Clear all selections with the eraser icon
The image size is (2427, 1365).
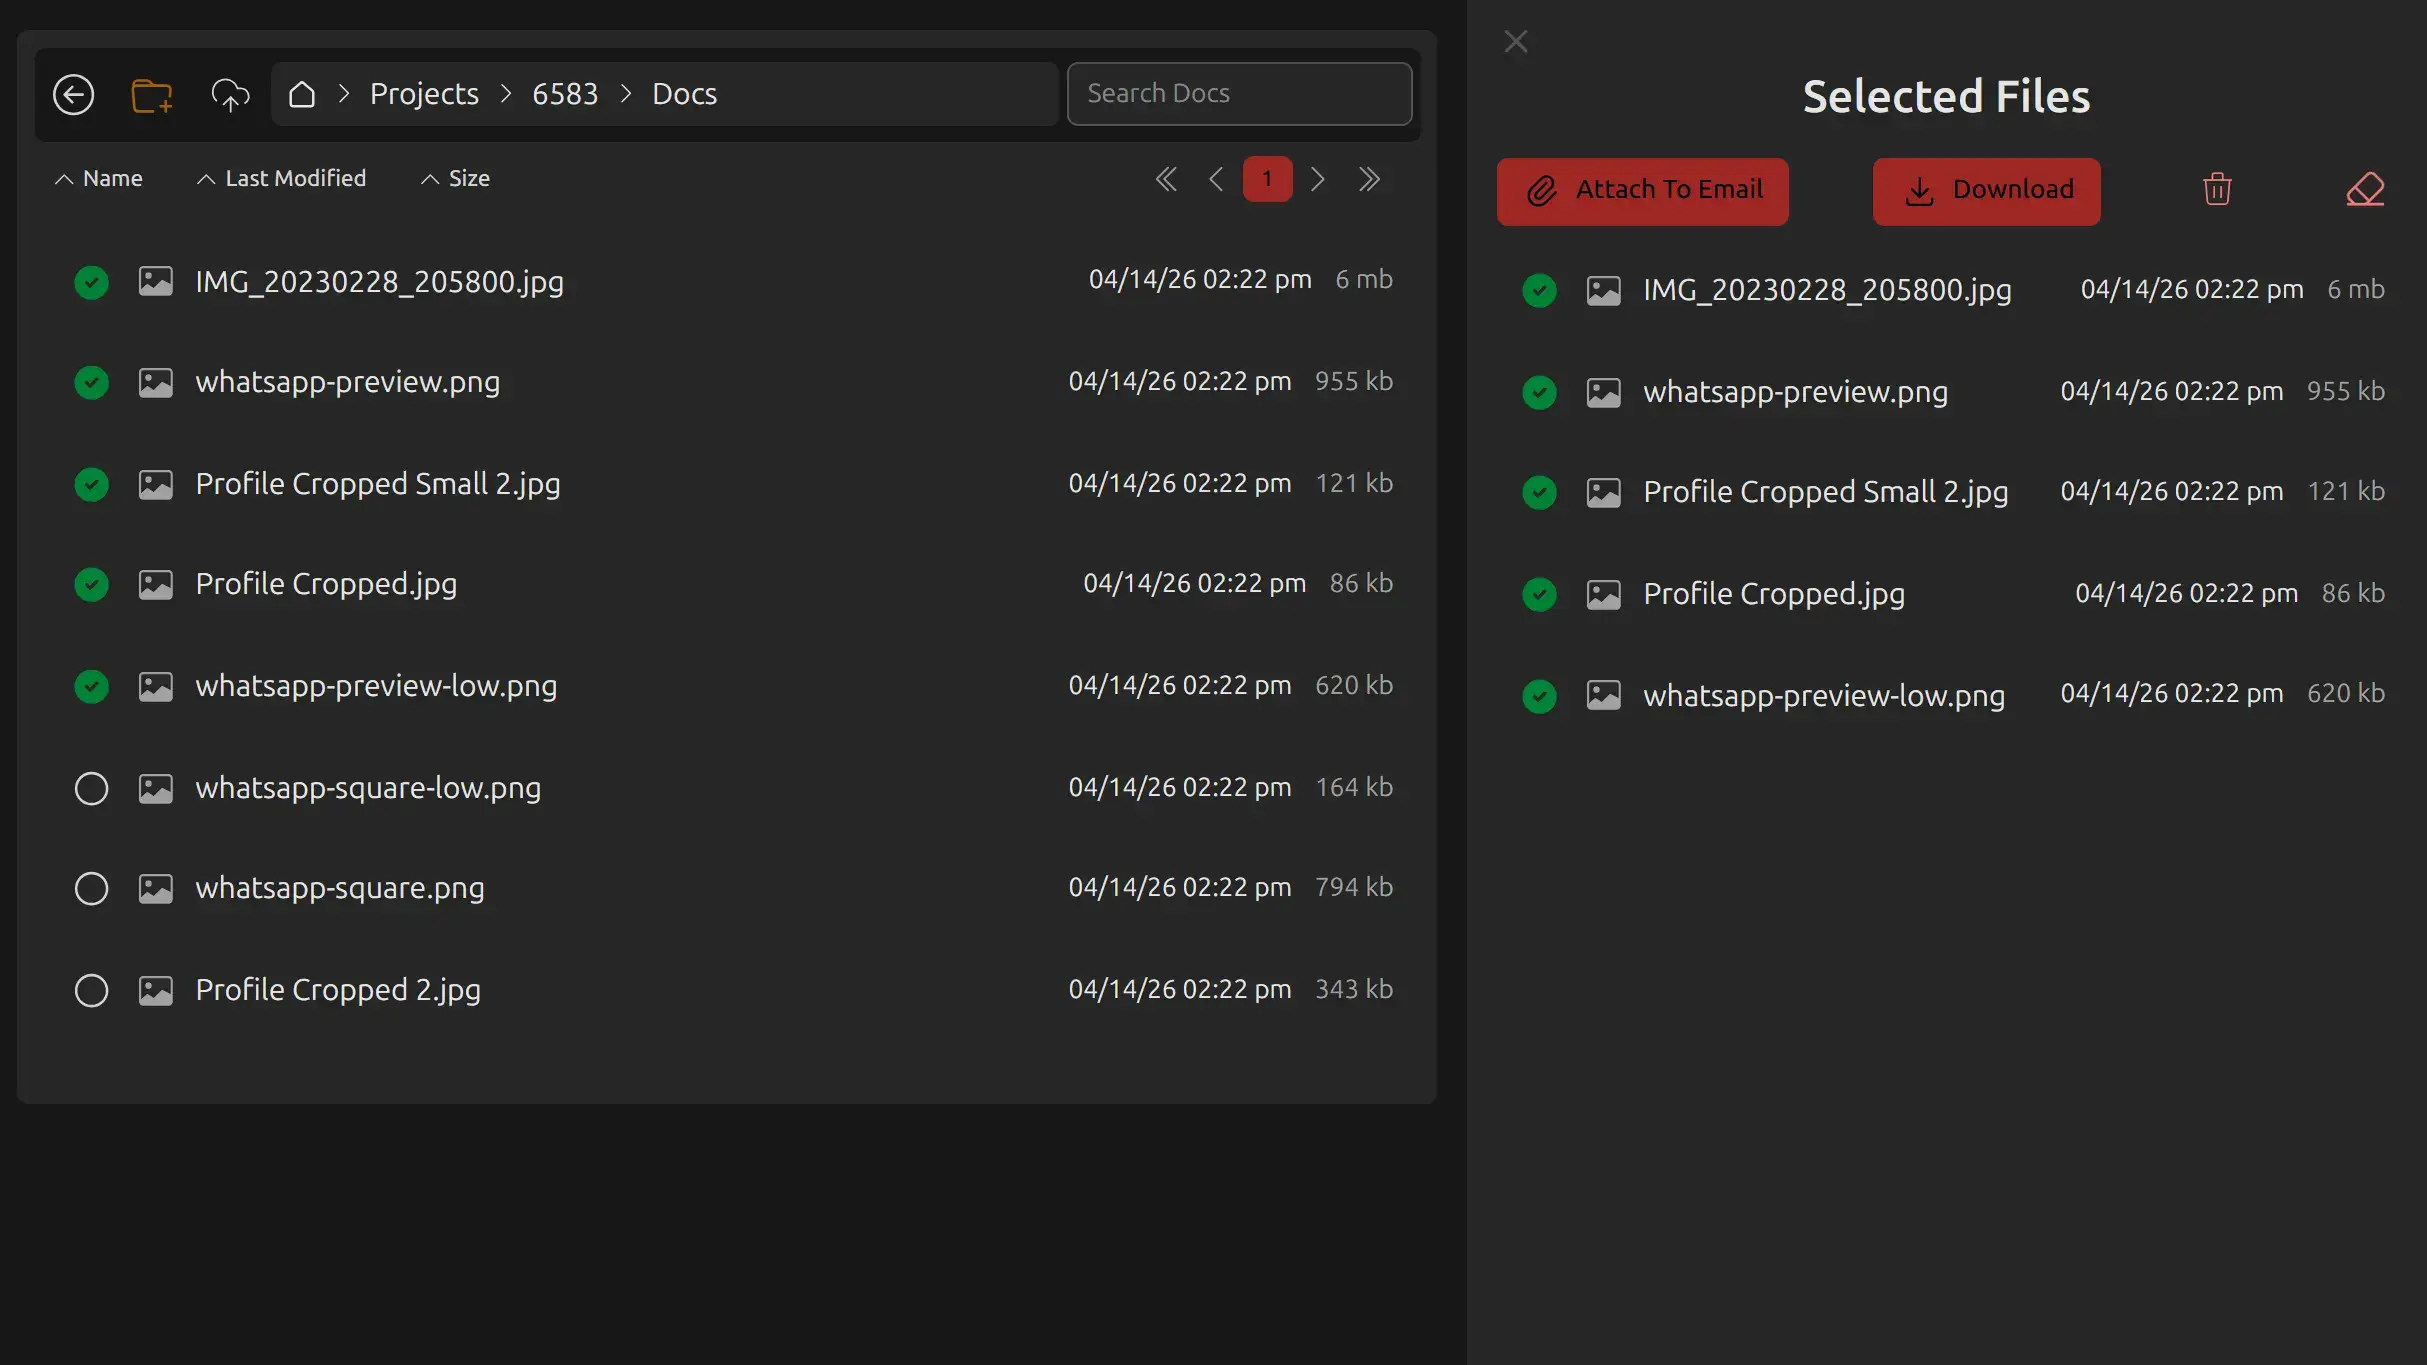(x=2366, y=190)
